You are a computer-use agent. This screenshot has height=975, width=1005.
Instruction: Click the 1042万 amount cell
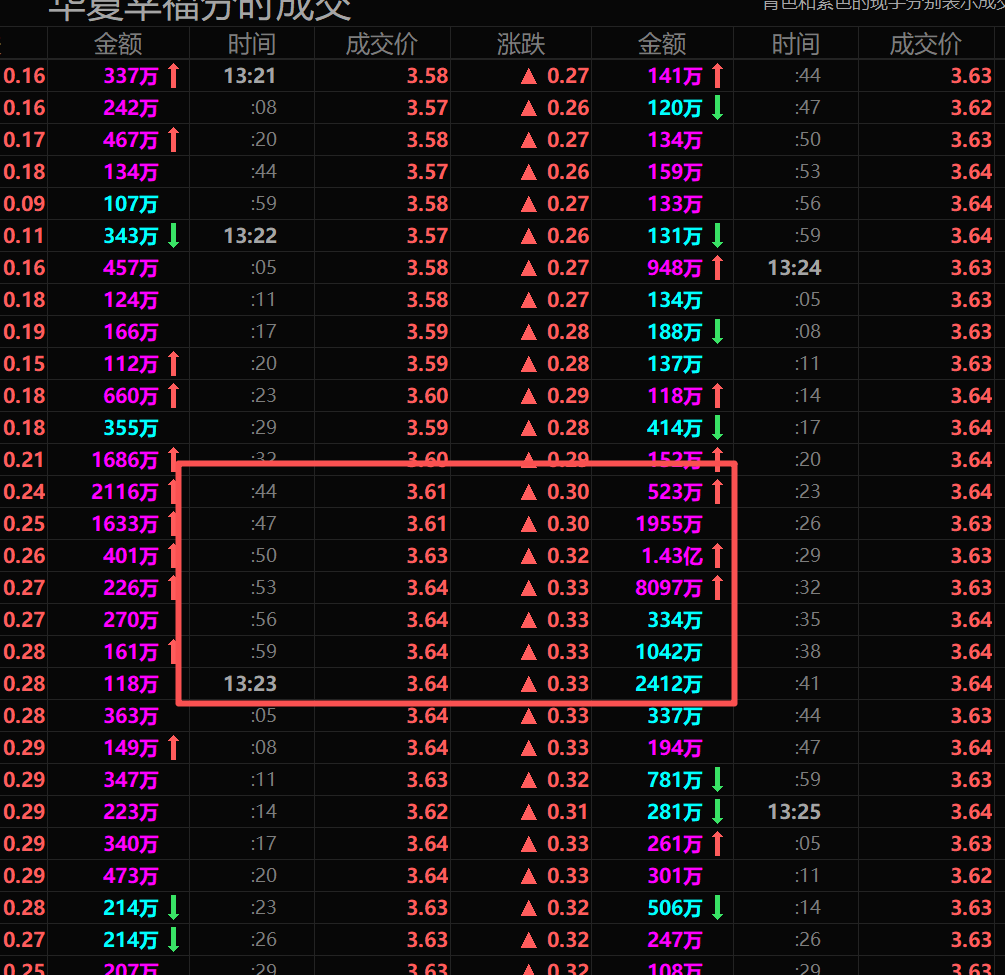pyautogui.click(x=669, y=652)
